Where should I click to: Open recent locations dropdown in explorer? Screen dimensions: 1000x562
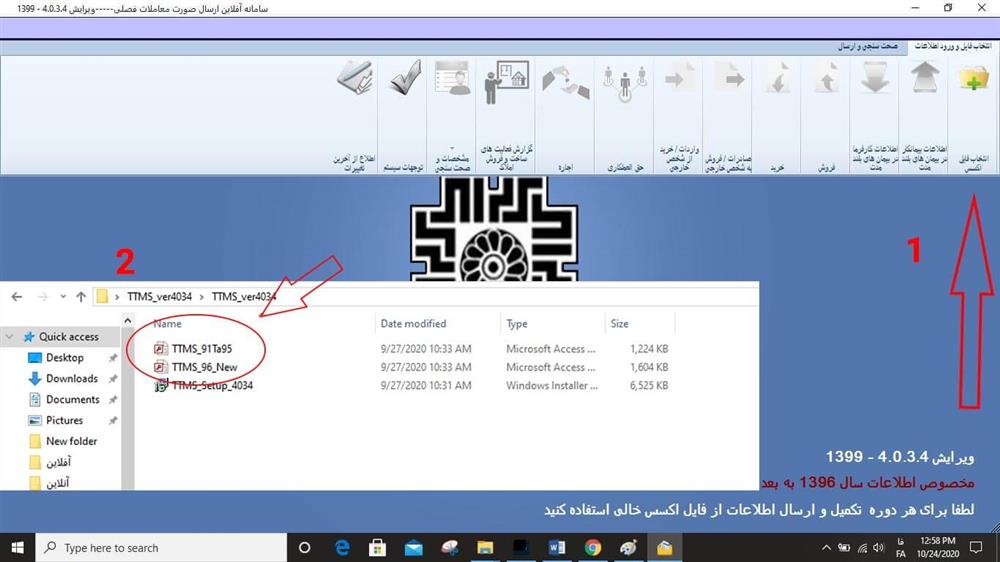[62, 297]
